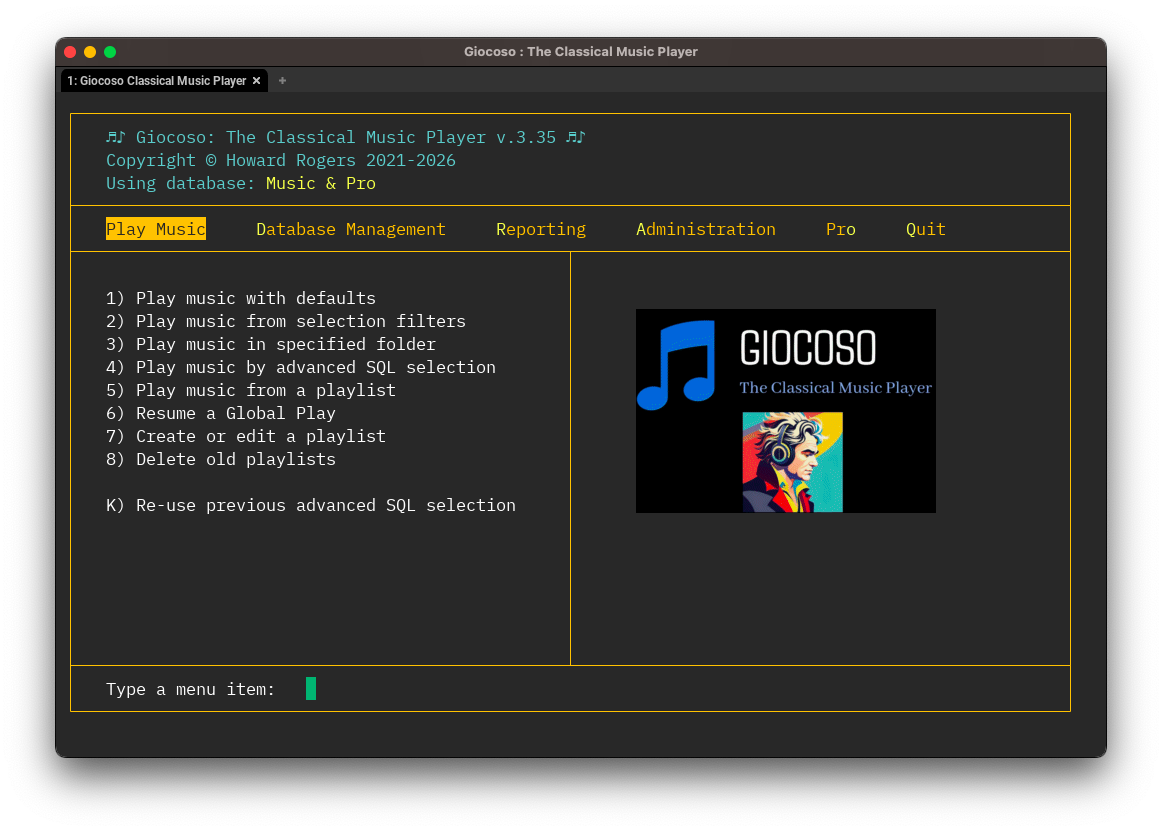Viewport: 1162px width, 831px height.
Task: Click the green cursor in menu item prompt
Action: [x=311, y=688]
